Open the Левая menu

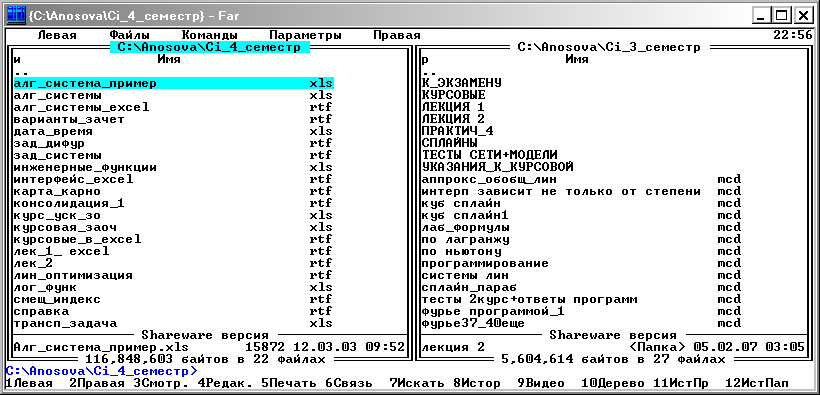57,36
